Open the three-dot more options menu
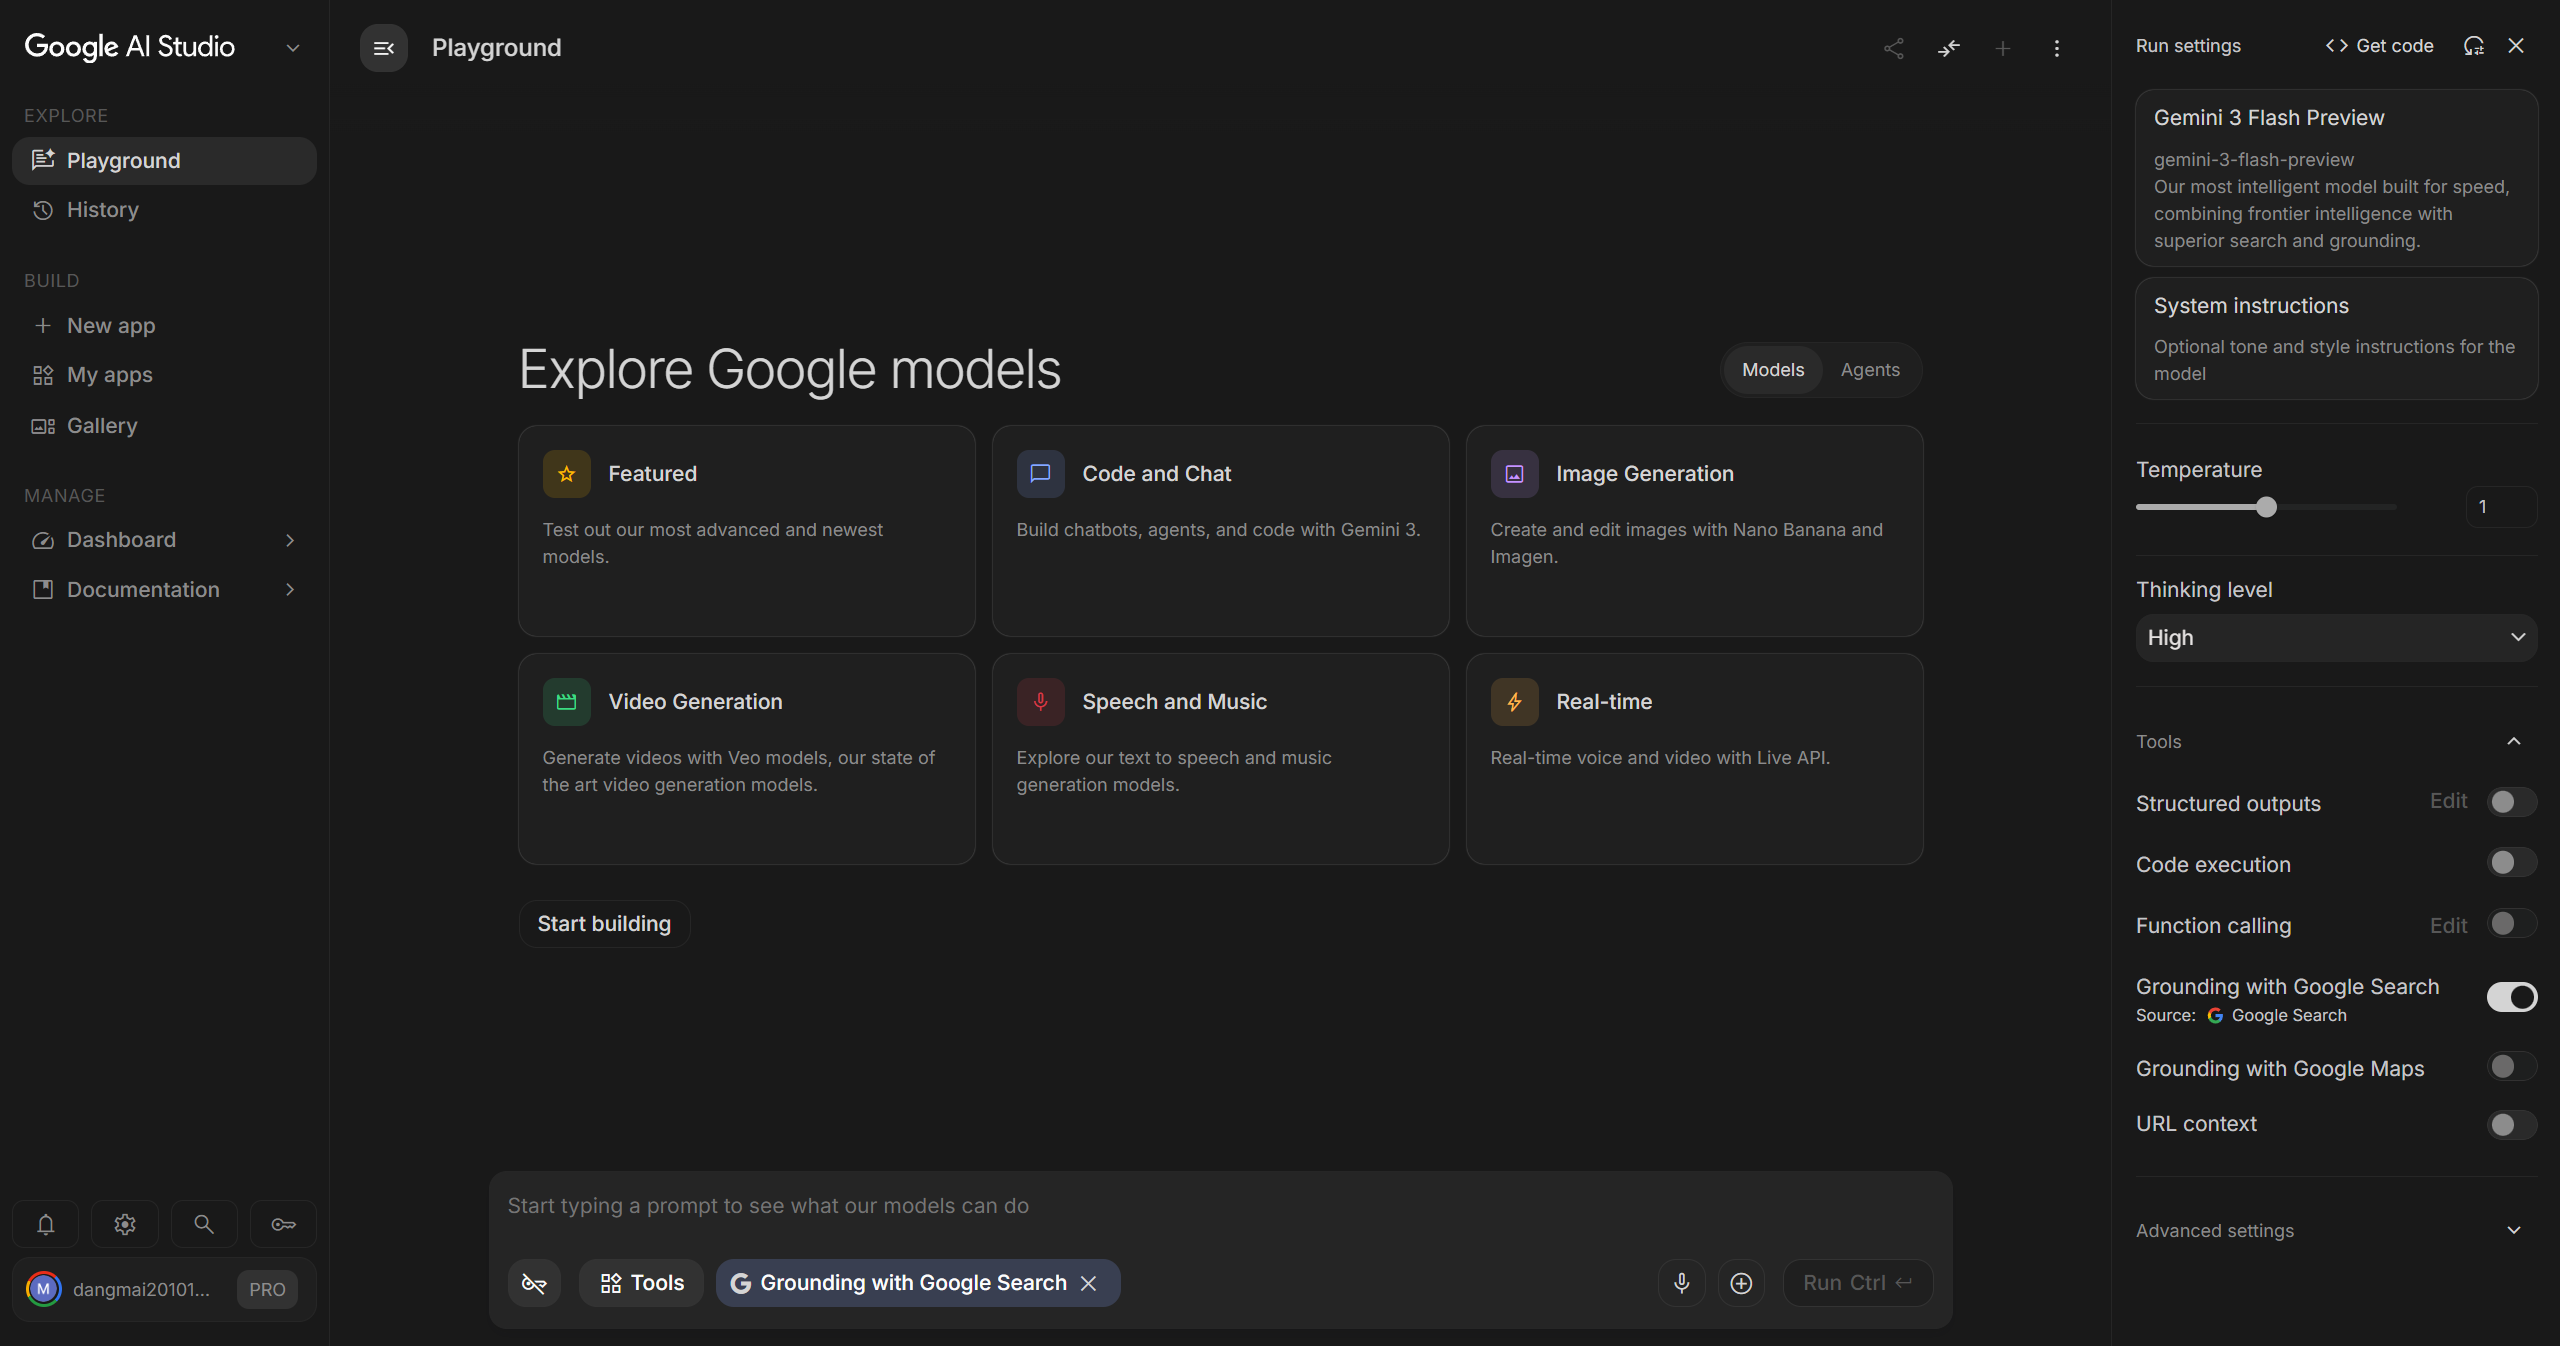The height and width of the screenshot is (1346, 2560). (x=2056, y=48)
